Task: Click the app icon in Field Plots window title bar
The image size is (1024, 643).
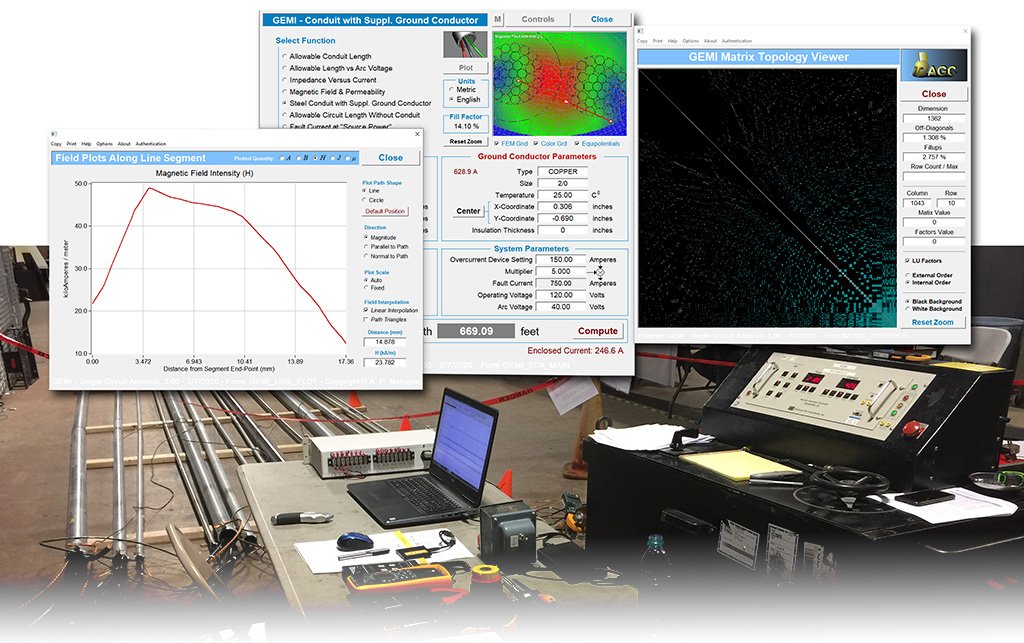Action: point(55,134)
